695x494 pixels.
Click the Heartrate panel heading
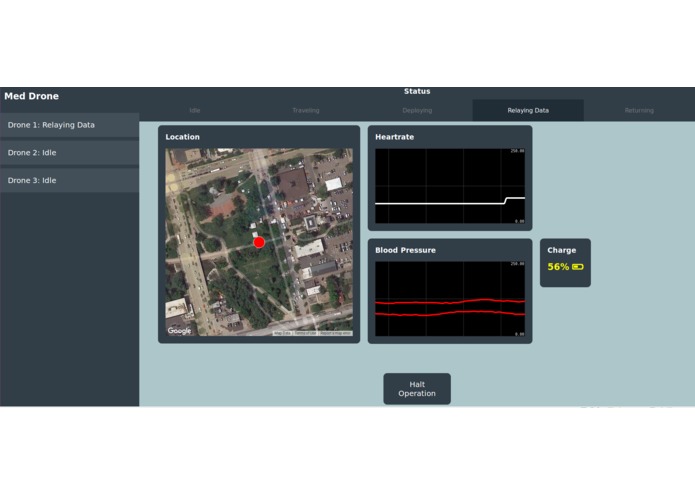[x=394, y=137]
